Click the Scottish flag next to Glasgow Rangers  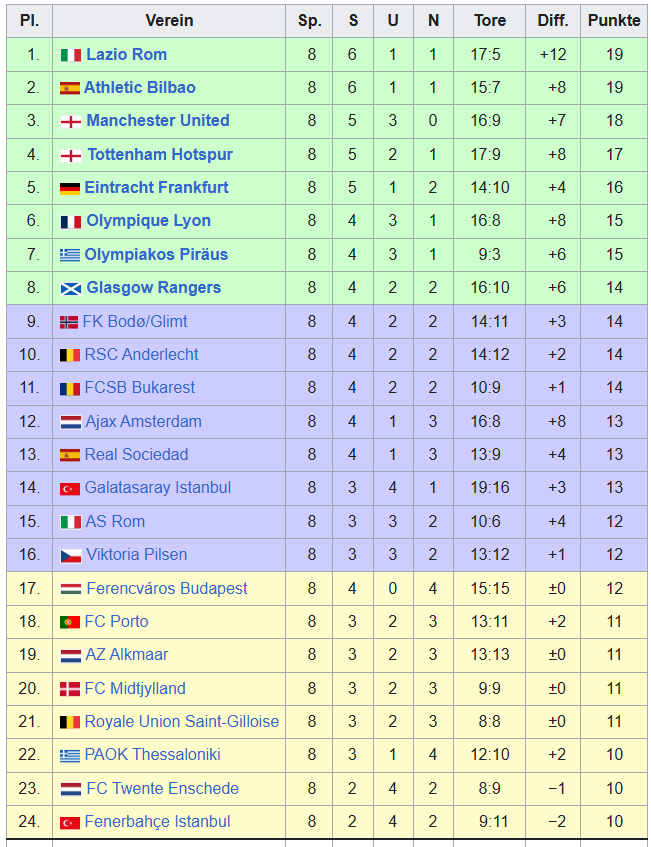[70, 288]
